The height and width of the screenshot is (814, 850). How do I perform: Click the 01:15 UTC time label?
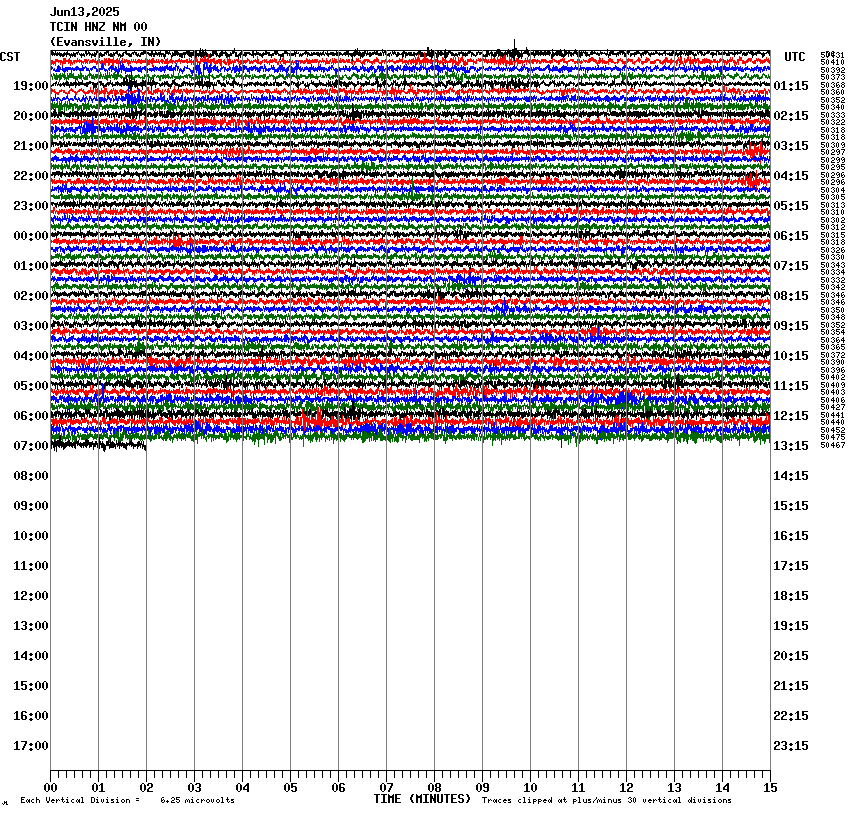791,86
